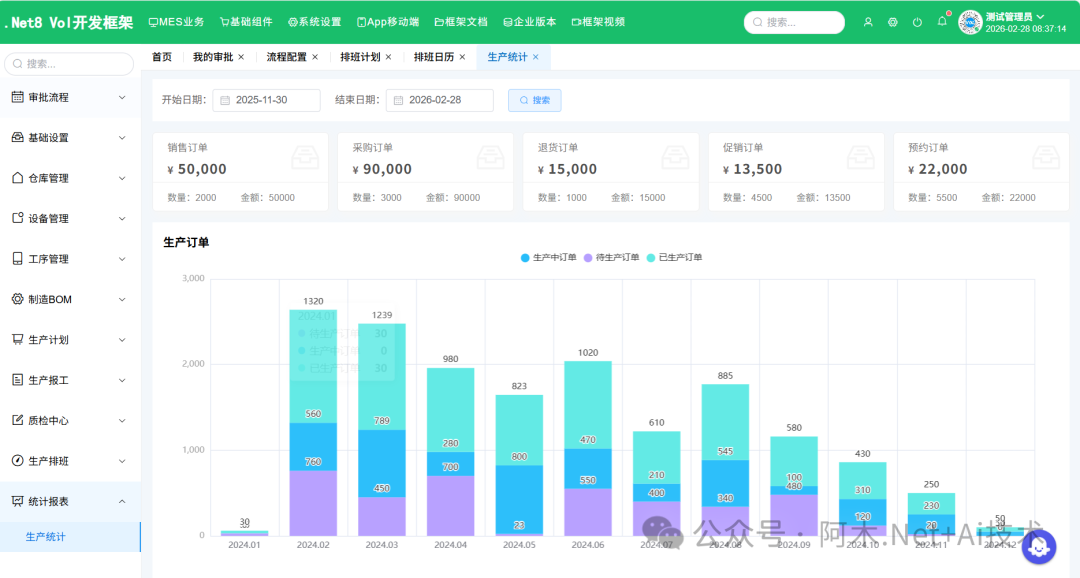Image resolution: width=1080 pixels, height=578 pixels.
Task: Click the quality center edit icon
Action: click(17, 420)
